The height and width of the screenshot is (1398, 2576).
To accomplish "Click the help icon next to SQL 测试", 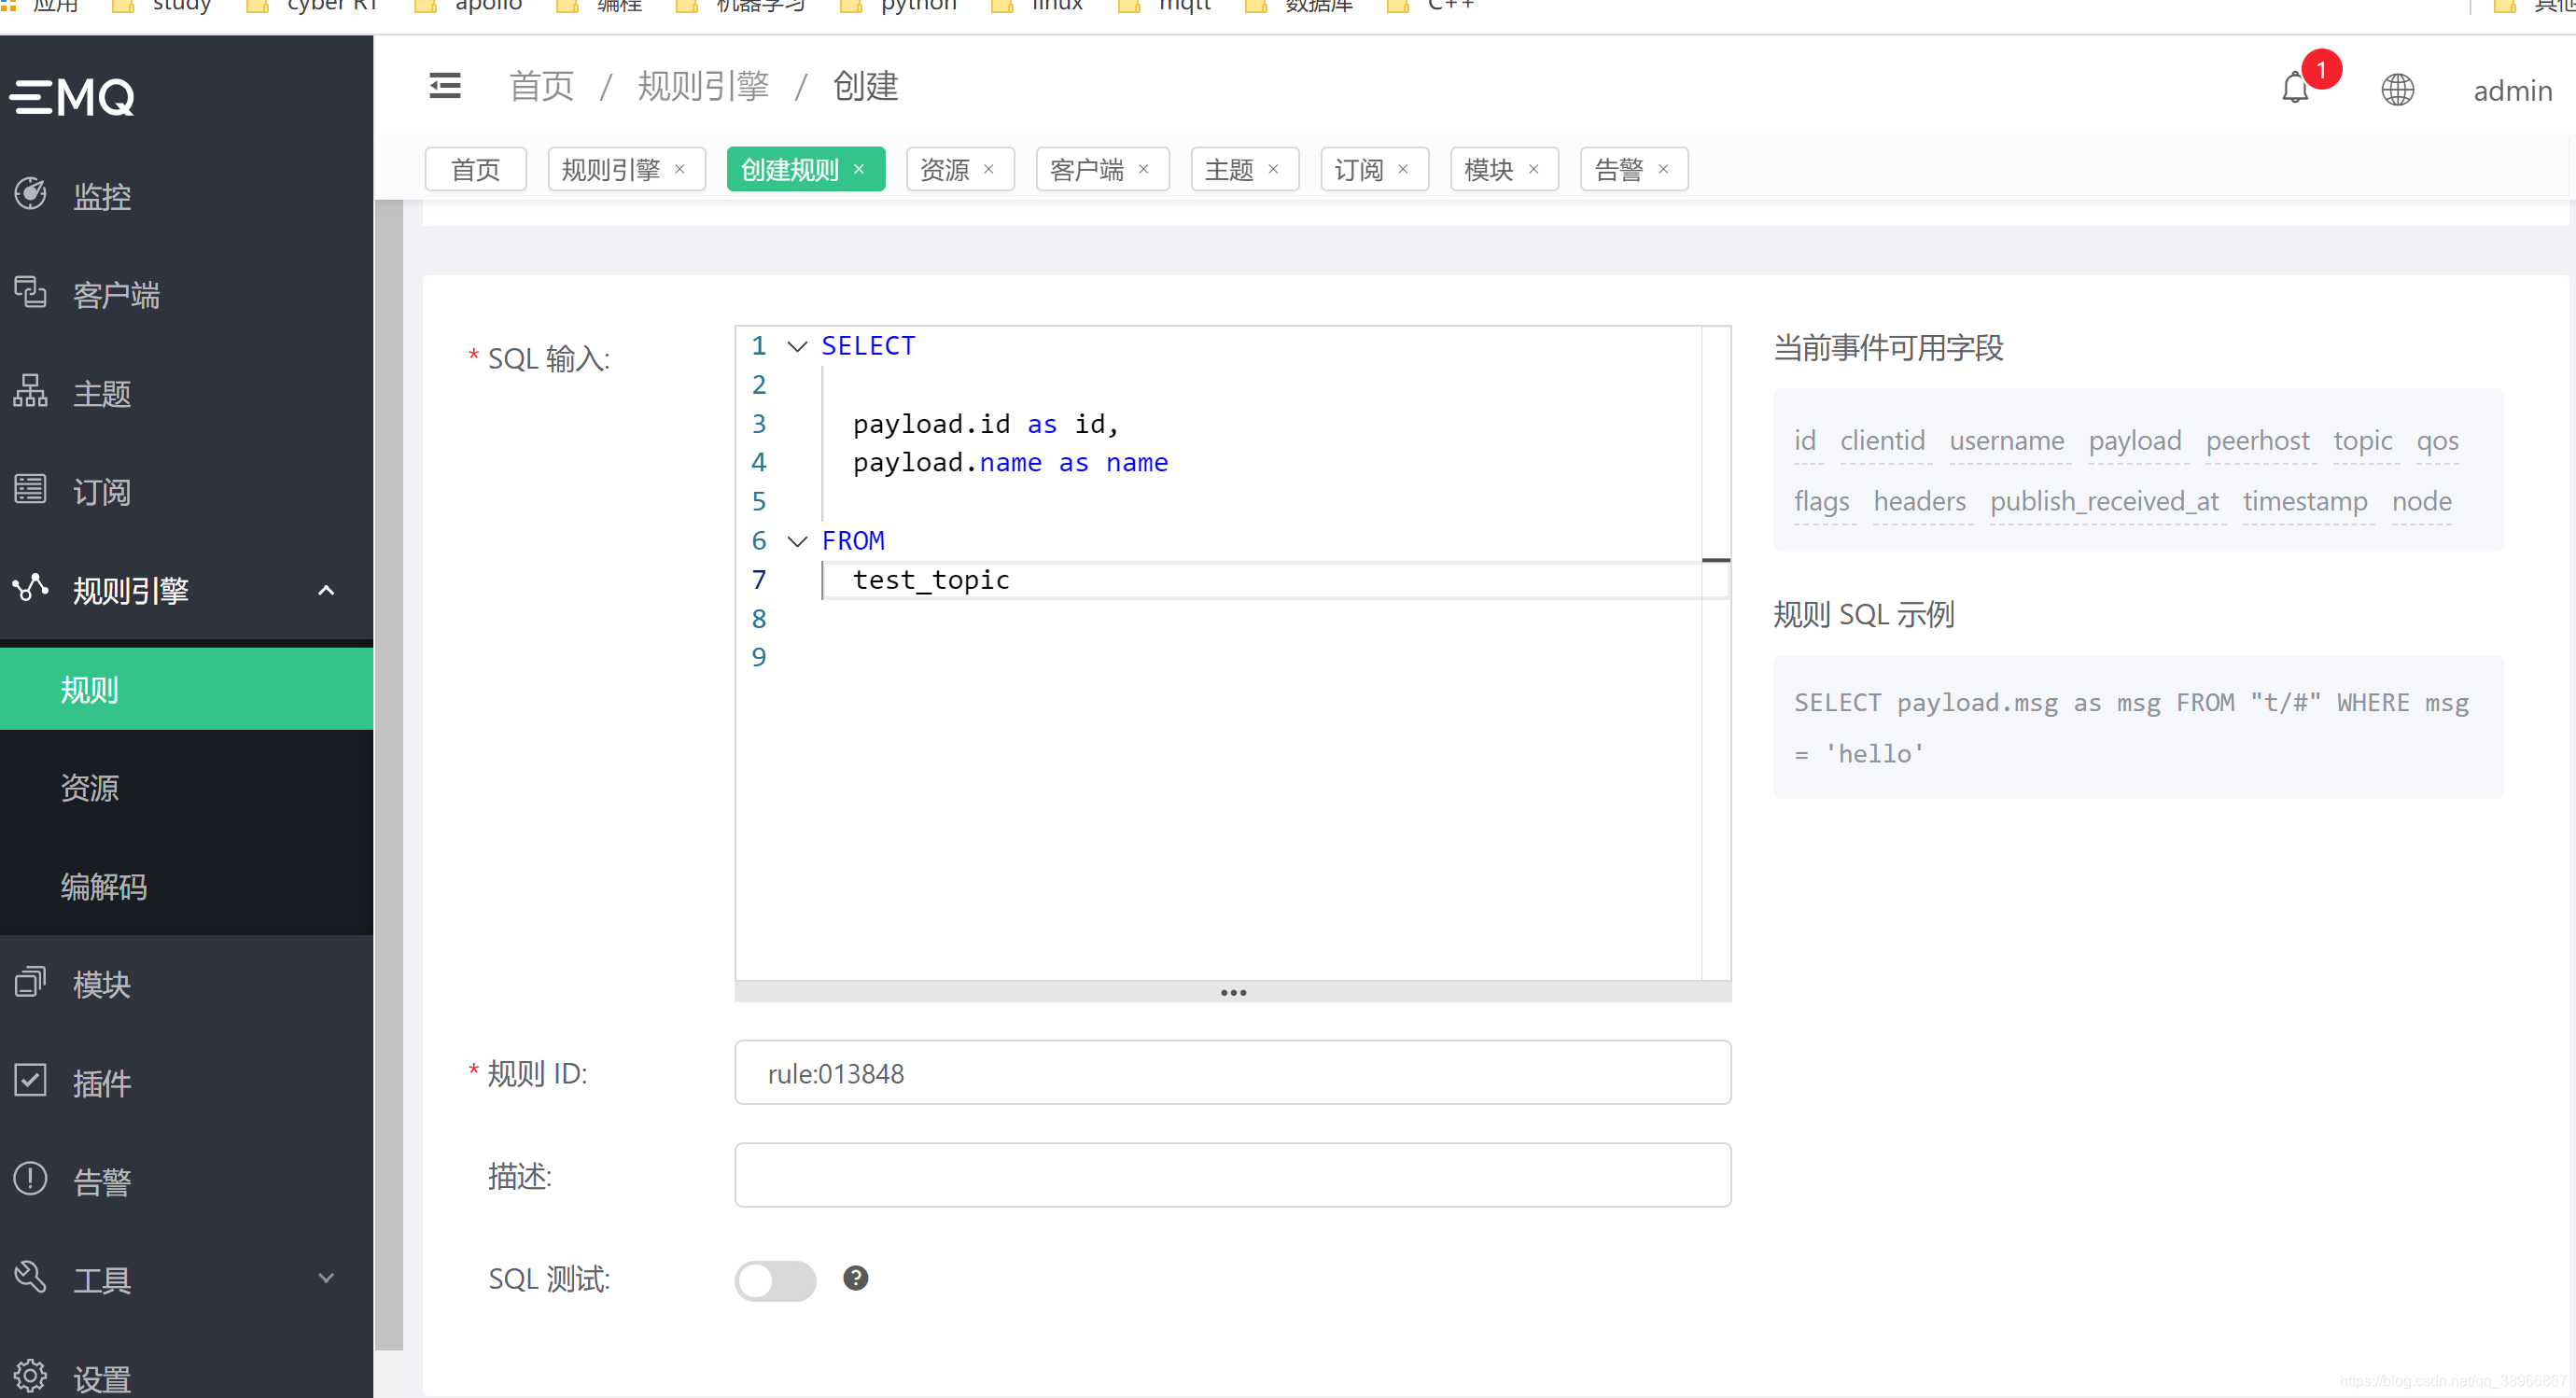I will 855,1279.
